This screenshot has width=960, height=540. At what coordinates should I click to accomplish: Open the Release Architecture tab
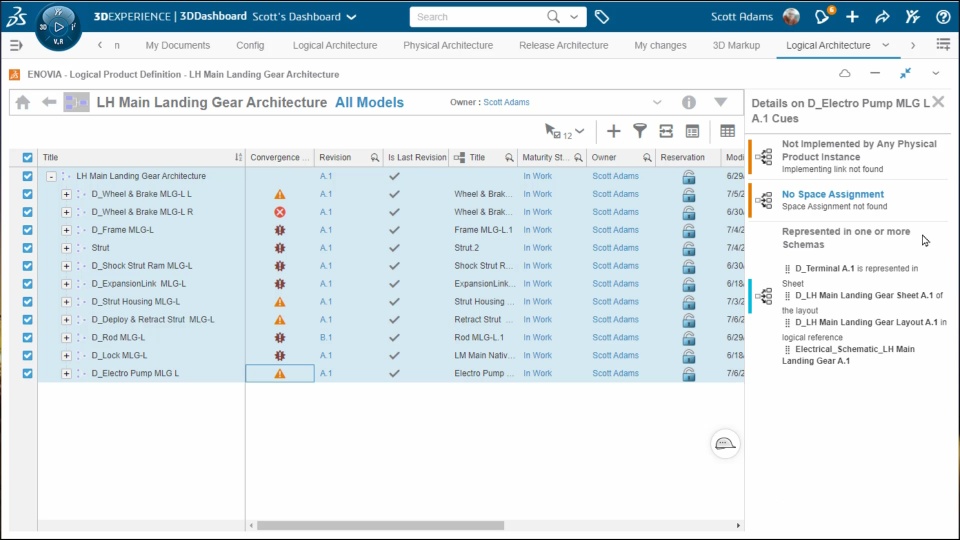click(563, 45)
